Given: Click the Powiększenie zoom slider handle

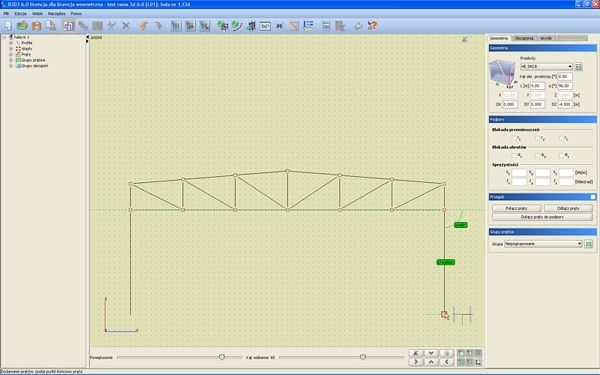Looking at the screenshot, I should pos(222,357).
